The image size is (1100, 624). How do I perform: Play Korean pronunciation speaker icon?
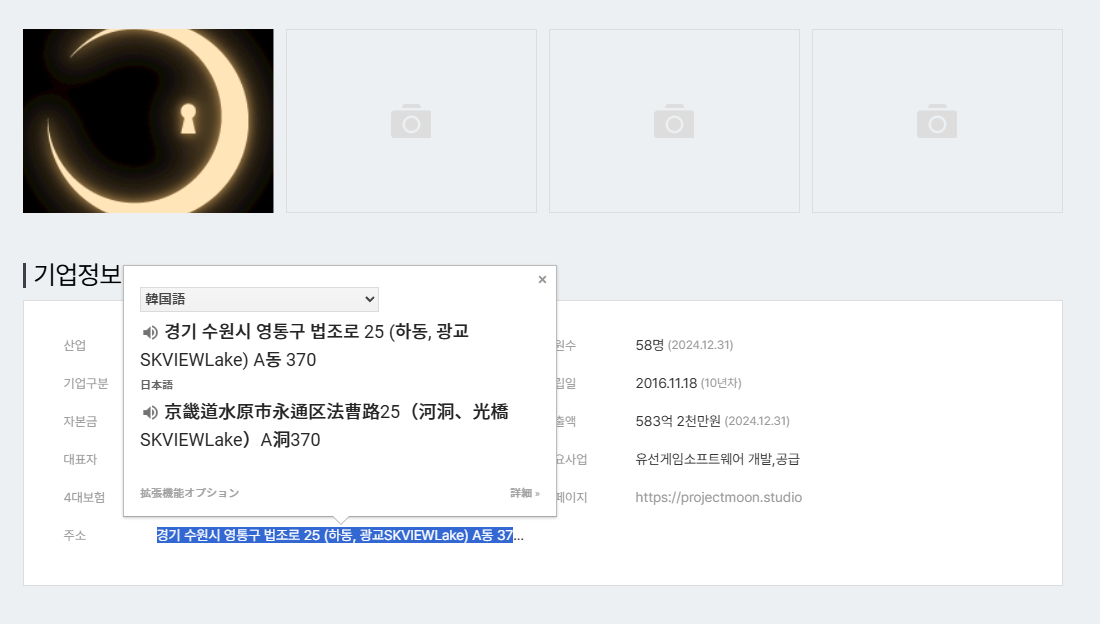pyautogui.click(x=149, y=332)
